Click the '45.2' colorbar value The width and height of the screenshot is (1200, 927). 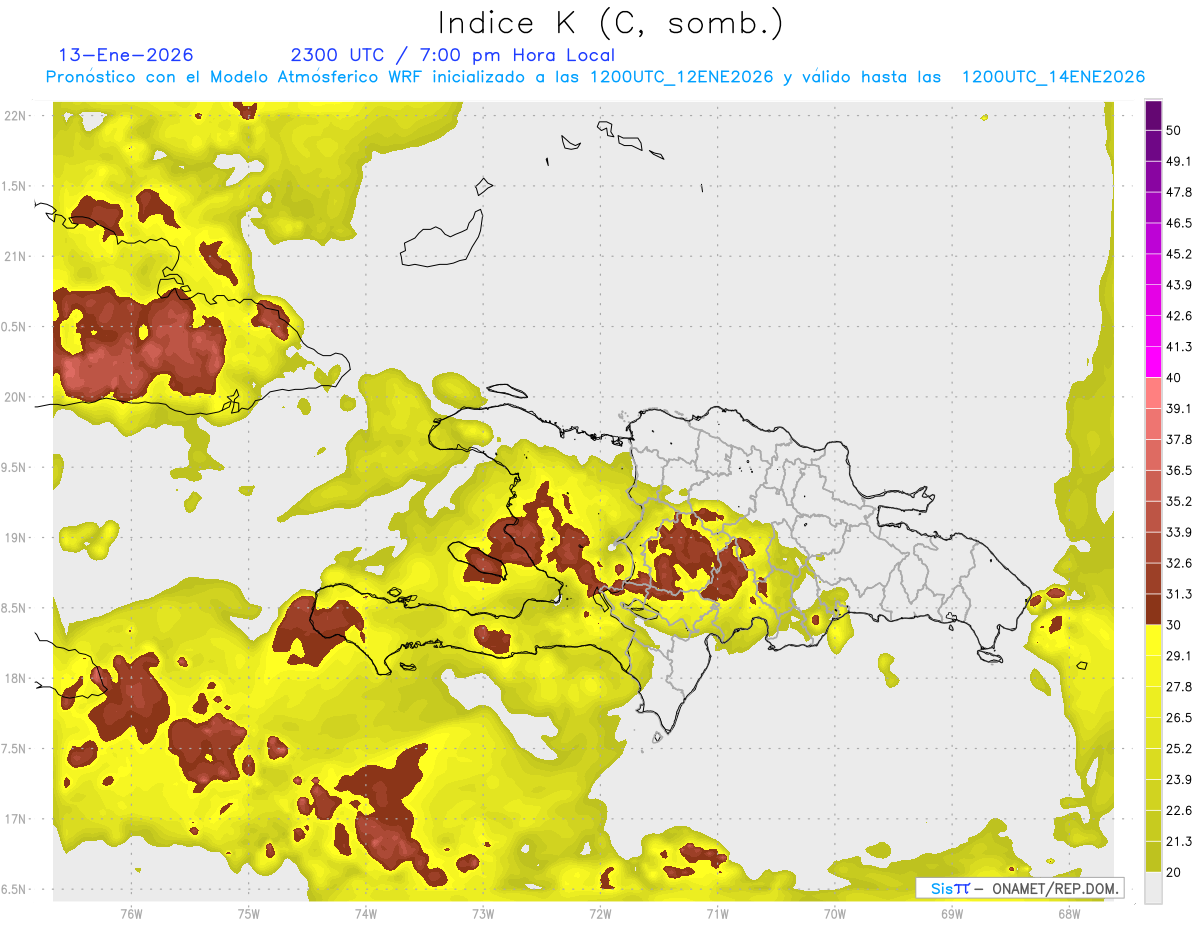coord(1179,254)
